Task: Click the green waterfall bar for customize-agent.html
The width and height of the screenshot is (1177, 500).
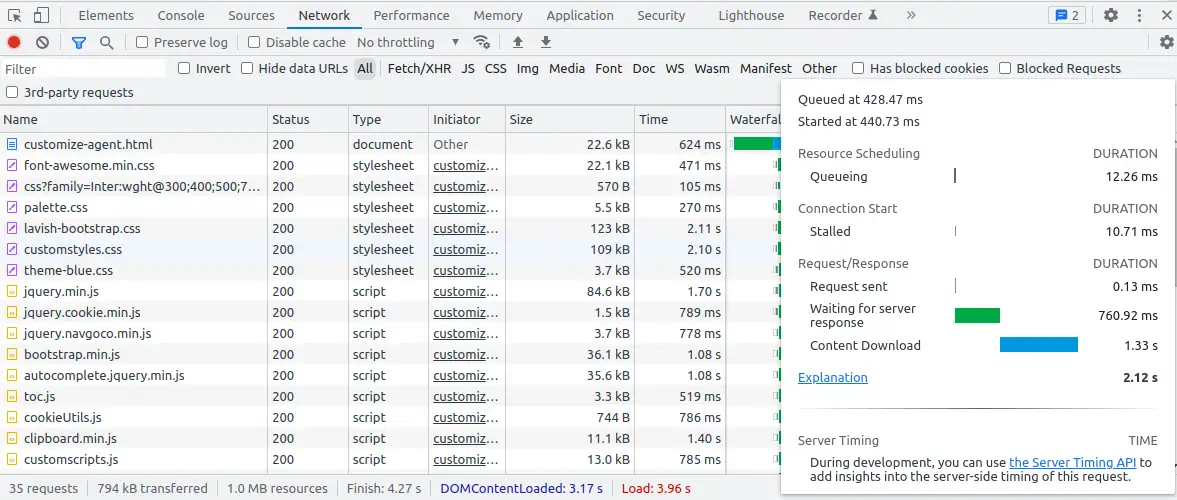Action: click(x=753, y=144)
